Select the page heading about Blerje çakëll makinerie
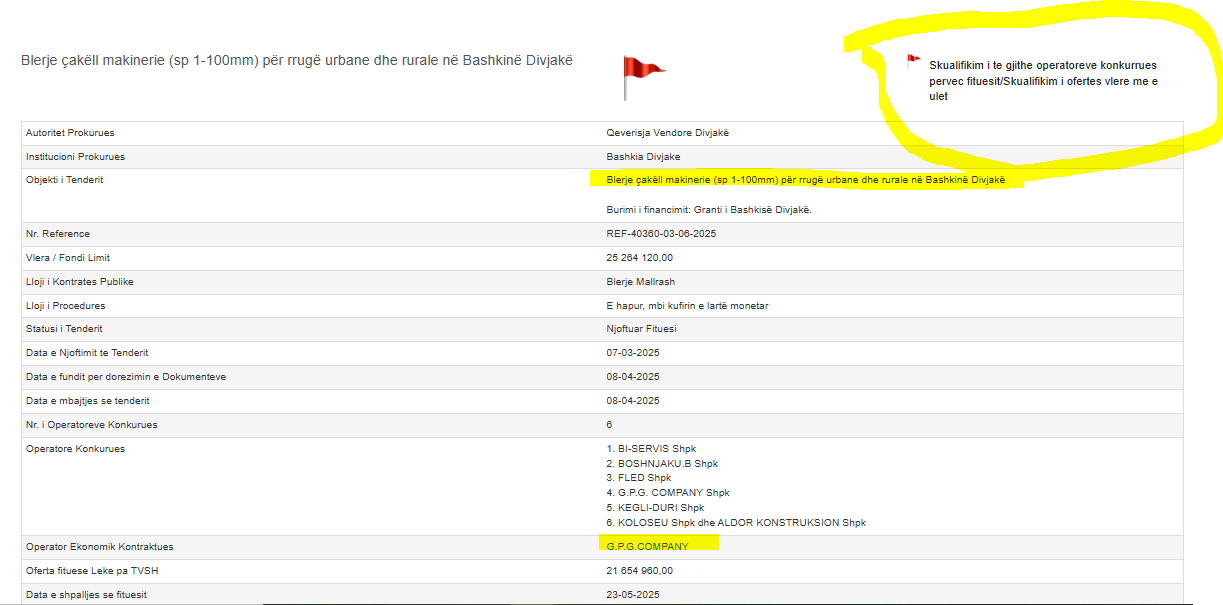This screenshot has height=605, width=1223. [297, 61]
